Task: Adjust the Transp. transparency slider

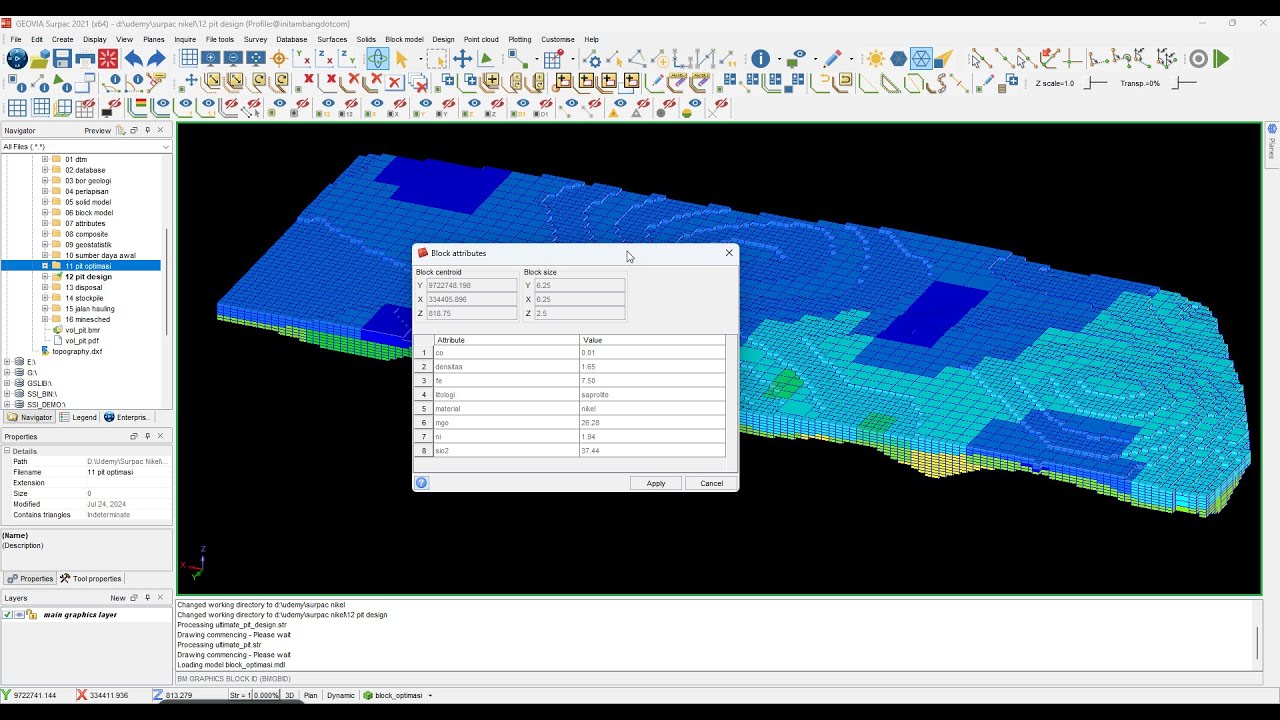Action: [1184, 83]
